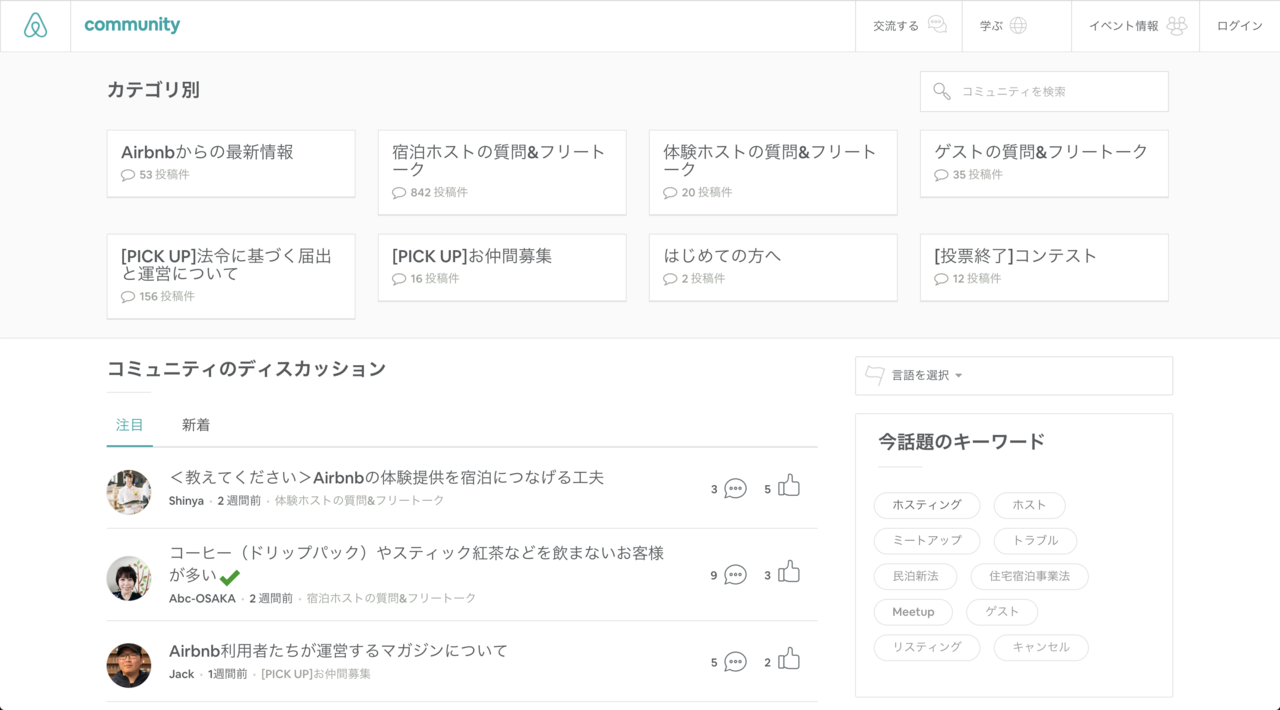Click the magnifier search icon
This screenshot has width=1280, height=710.
942,91
